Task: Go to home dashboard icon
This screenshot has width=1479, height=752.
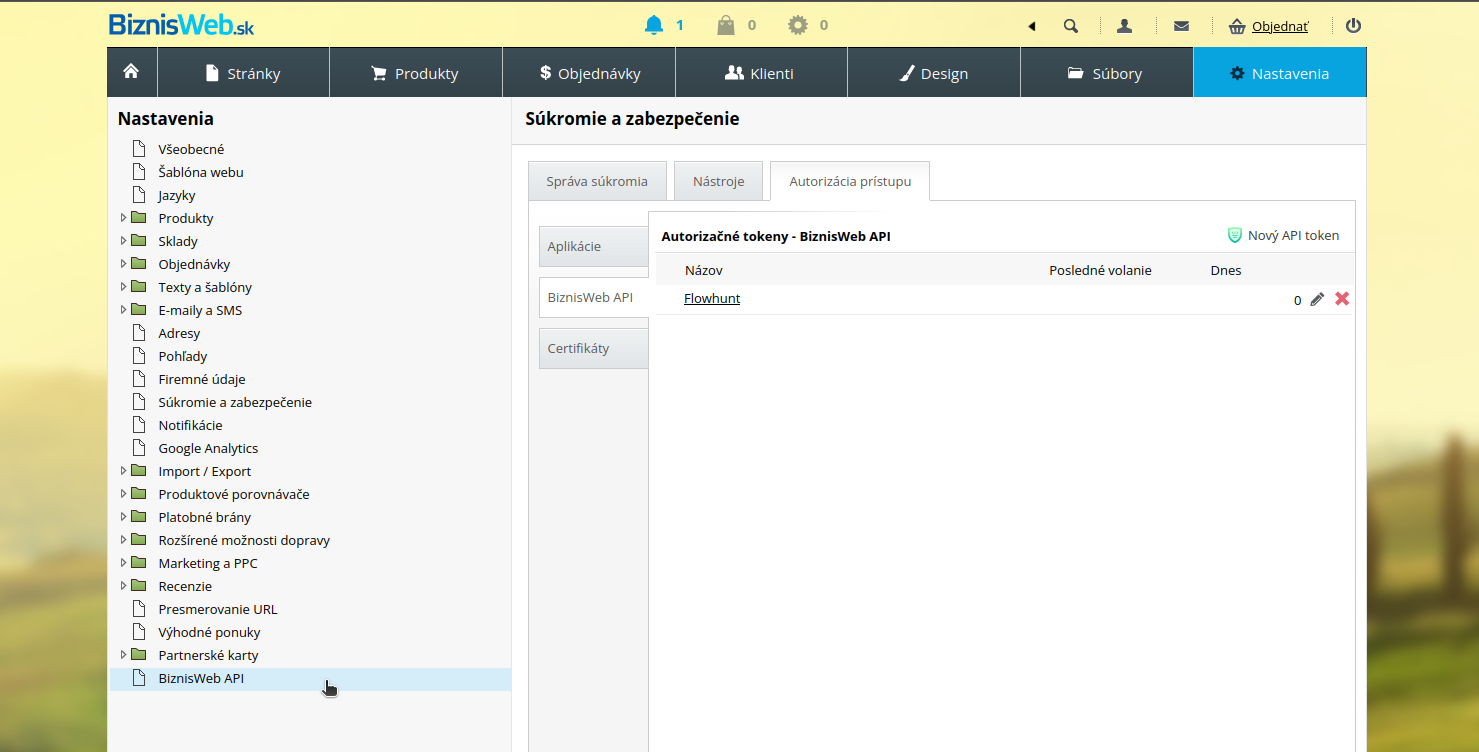Action: pos(131,72)
